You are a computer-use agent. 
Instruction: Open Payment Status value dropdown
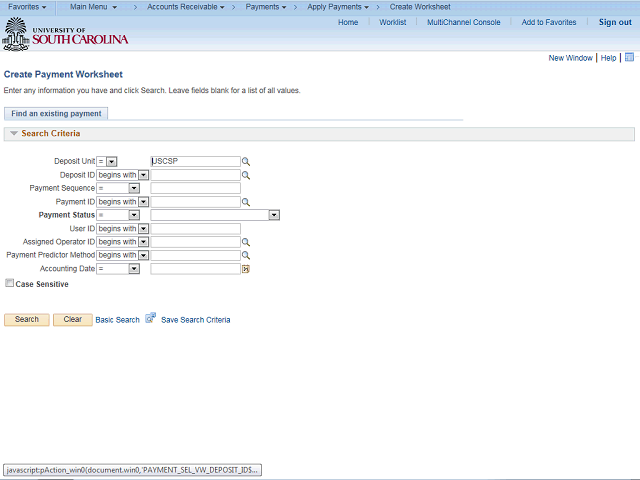215,215
